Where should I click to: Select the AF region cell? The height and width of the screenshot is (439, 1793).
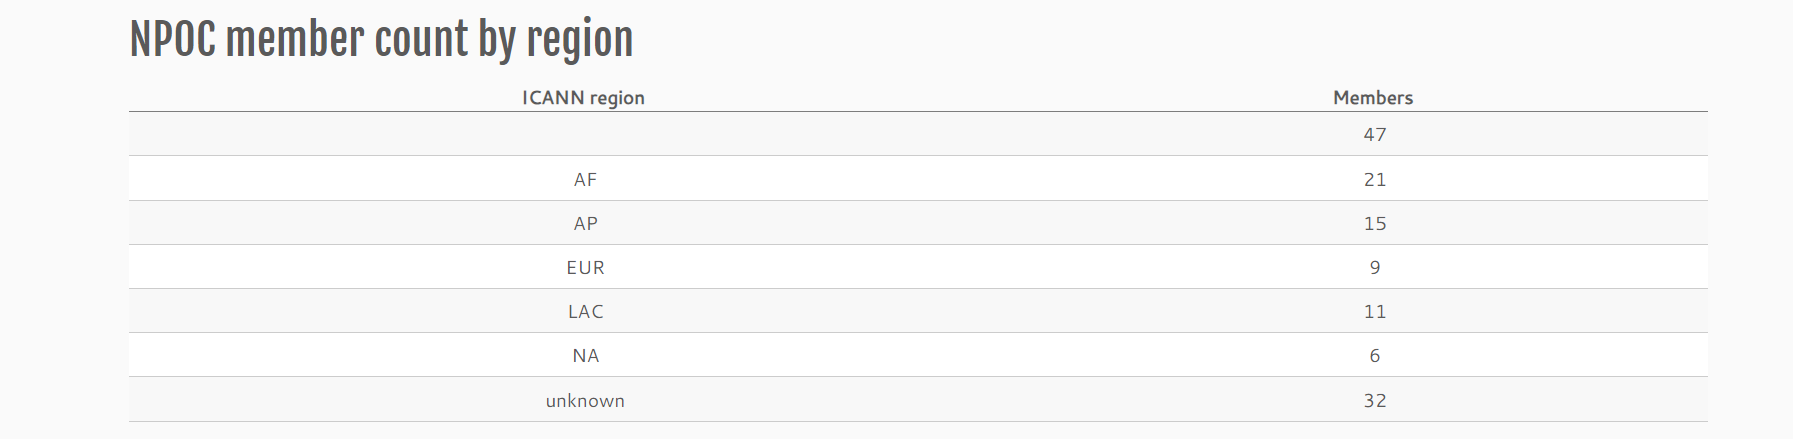point(585,179)
